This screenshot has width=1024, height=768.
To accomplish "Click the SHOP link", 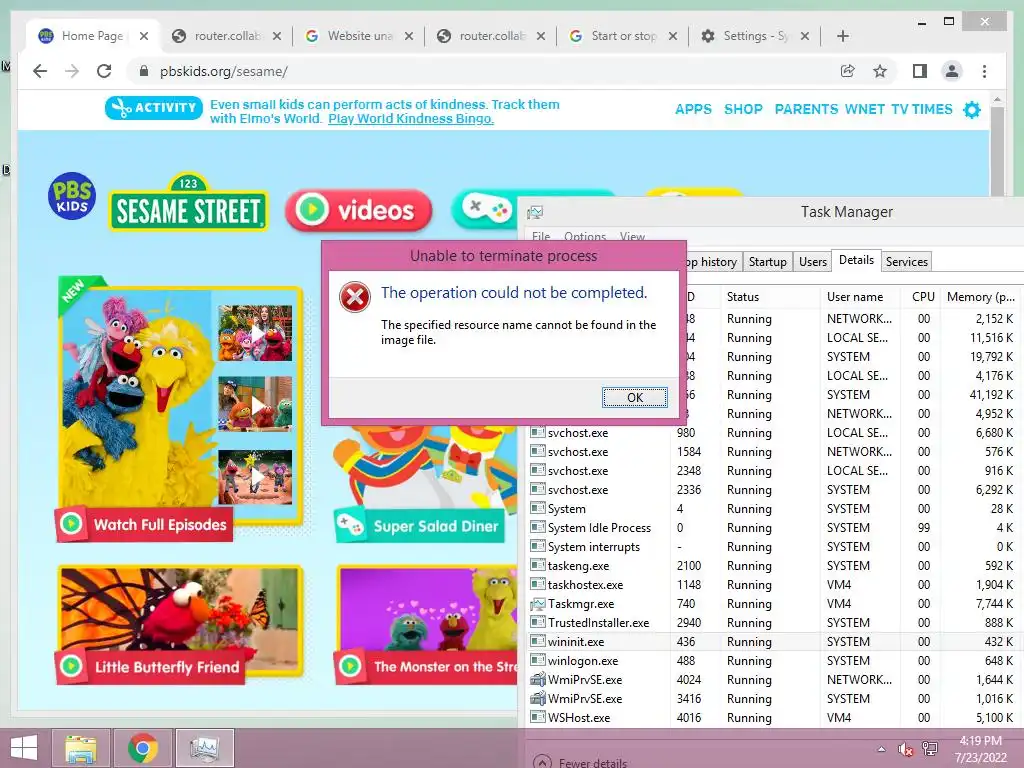I will 743,110.
